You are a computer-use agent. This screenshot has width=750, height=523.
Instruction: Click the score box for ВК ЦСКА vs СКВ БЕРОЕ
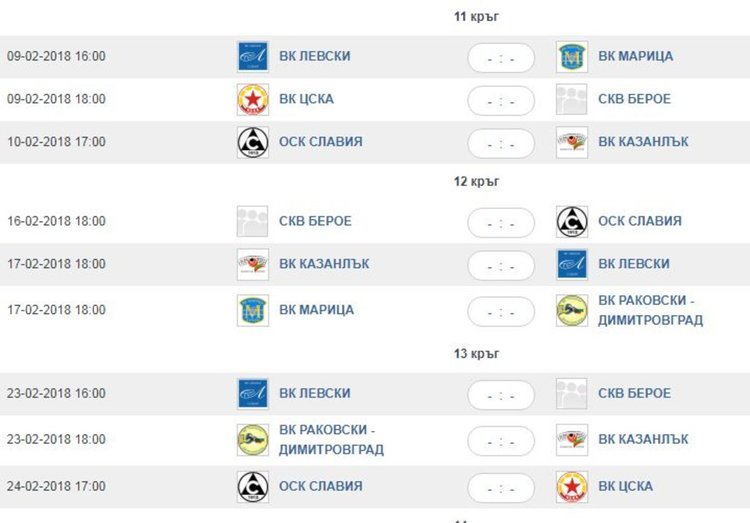pos(501,100)
